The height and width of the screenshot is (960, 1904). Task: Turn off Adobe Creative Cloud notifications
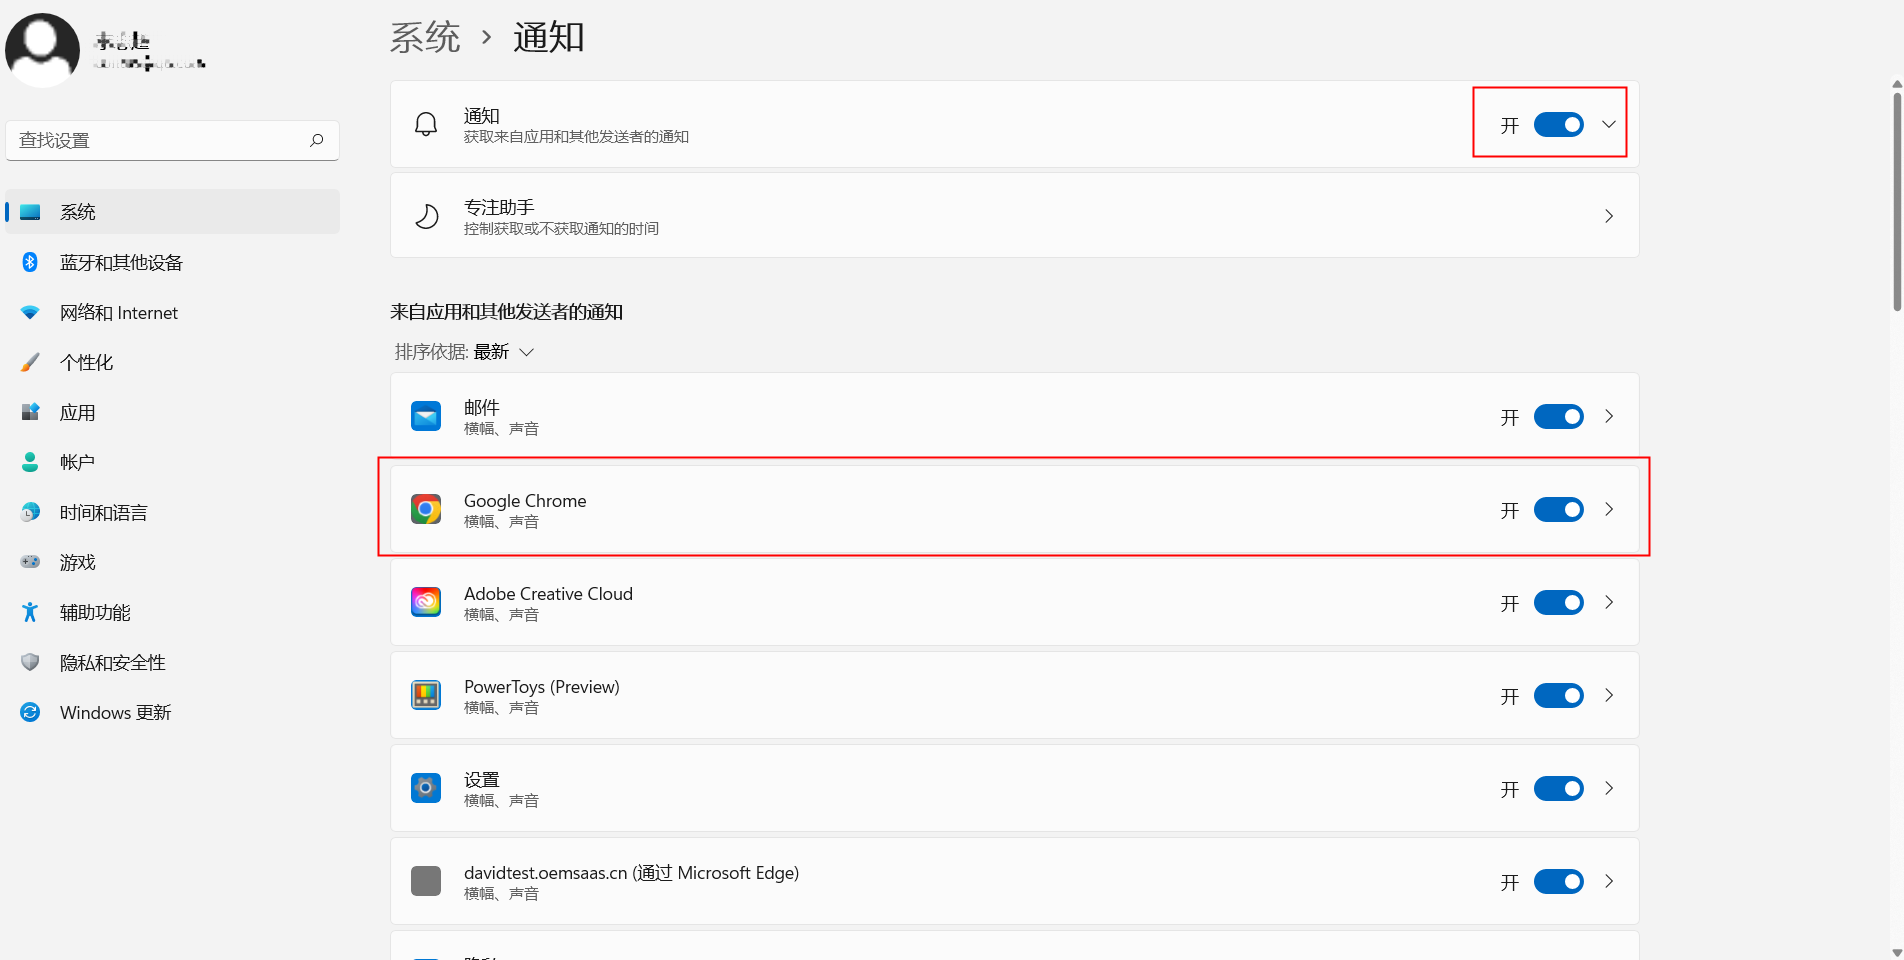coord(1559,603)
